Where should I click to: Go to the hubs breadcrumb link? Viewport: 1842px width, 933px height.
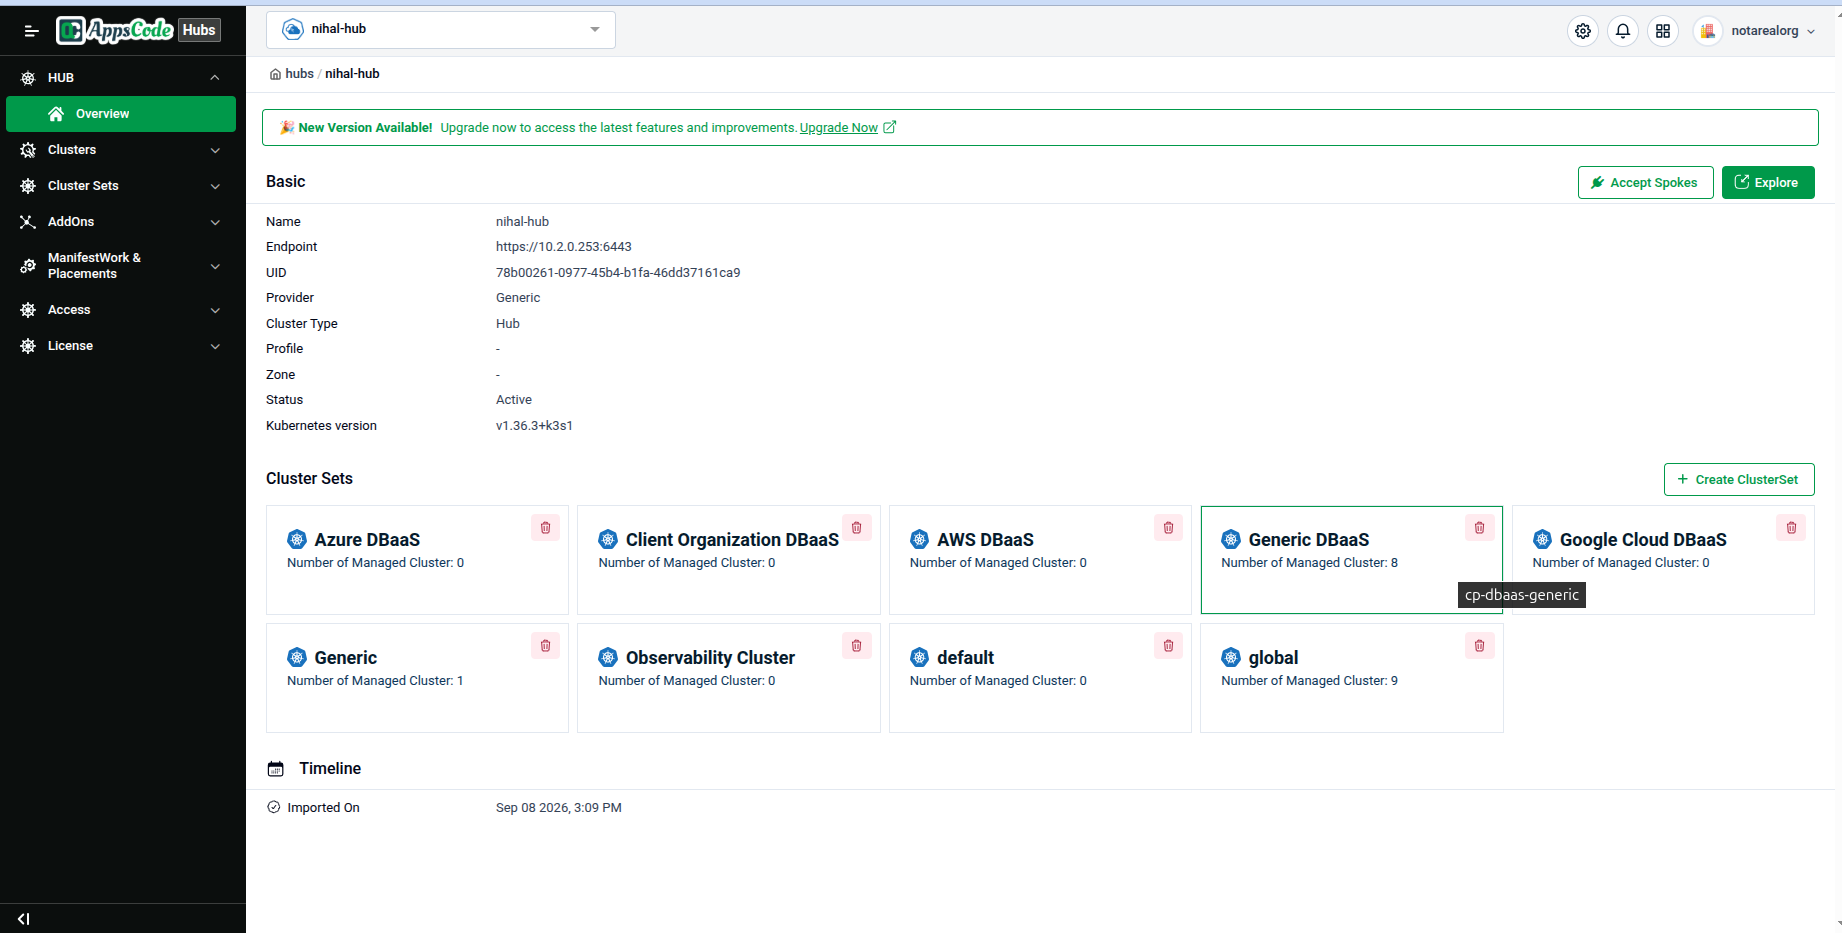299,74
